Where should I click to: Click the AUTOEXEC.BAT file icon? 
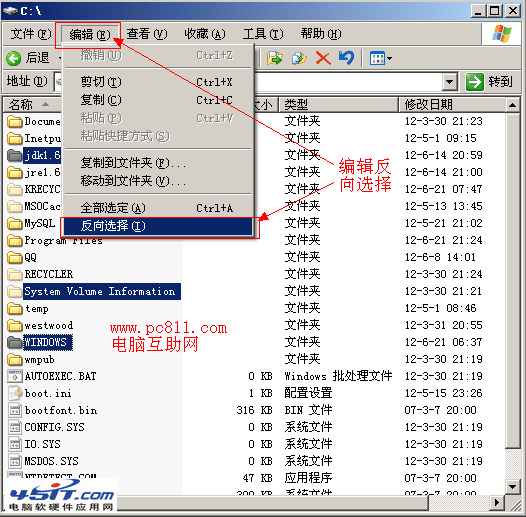point(14,376)
